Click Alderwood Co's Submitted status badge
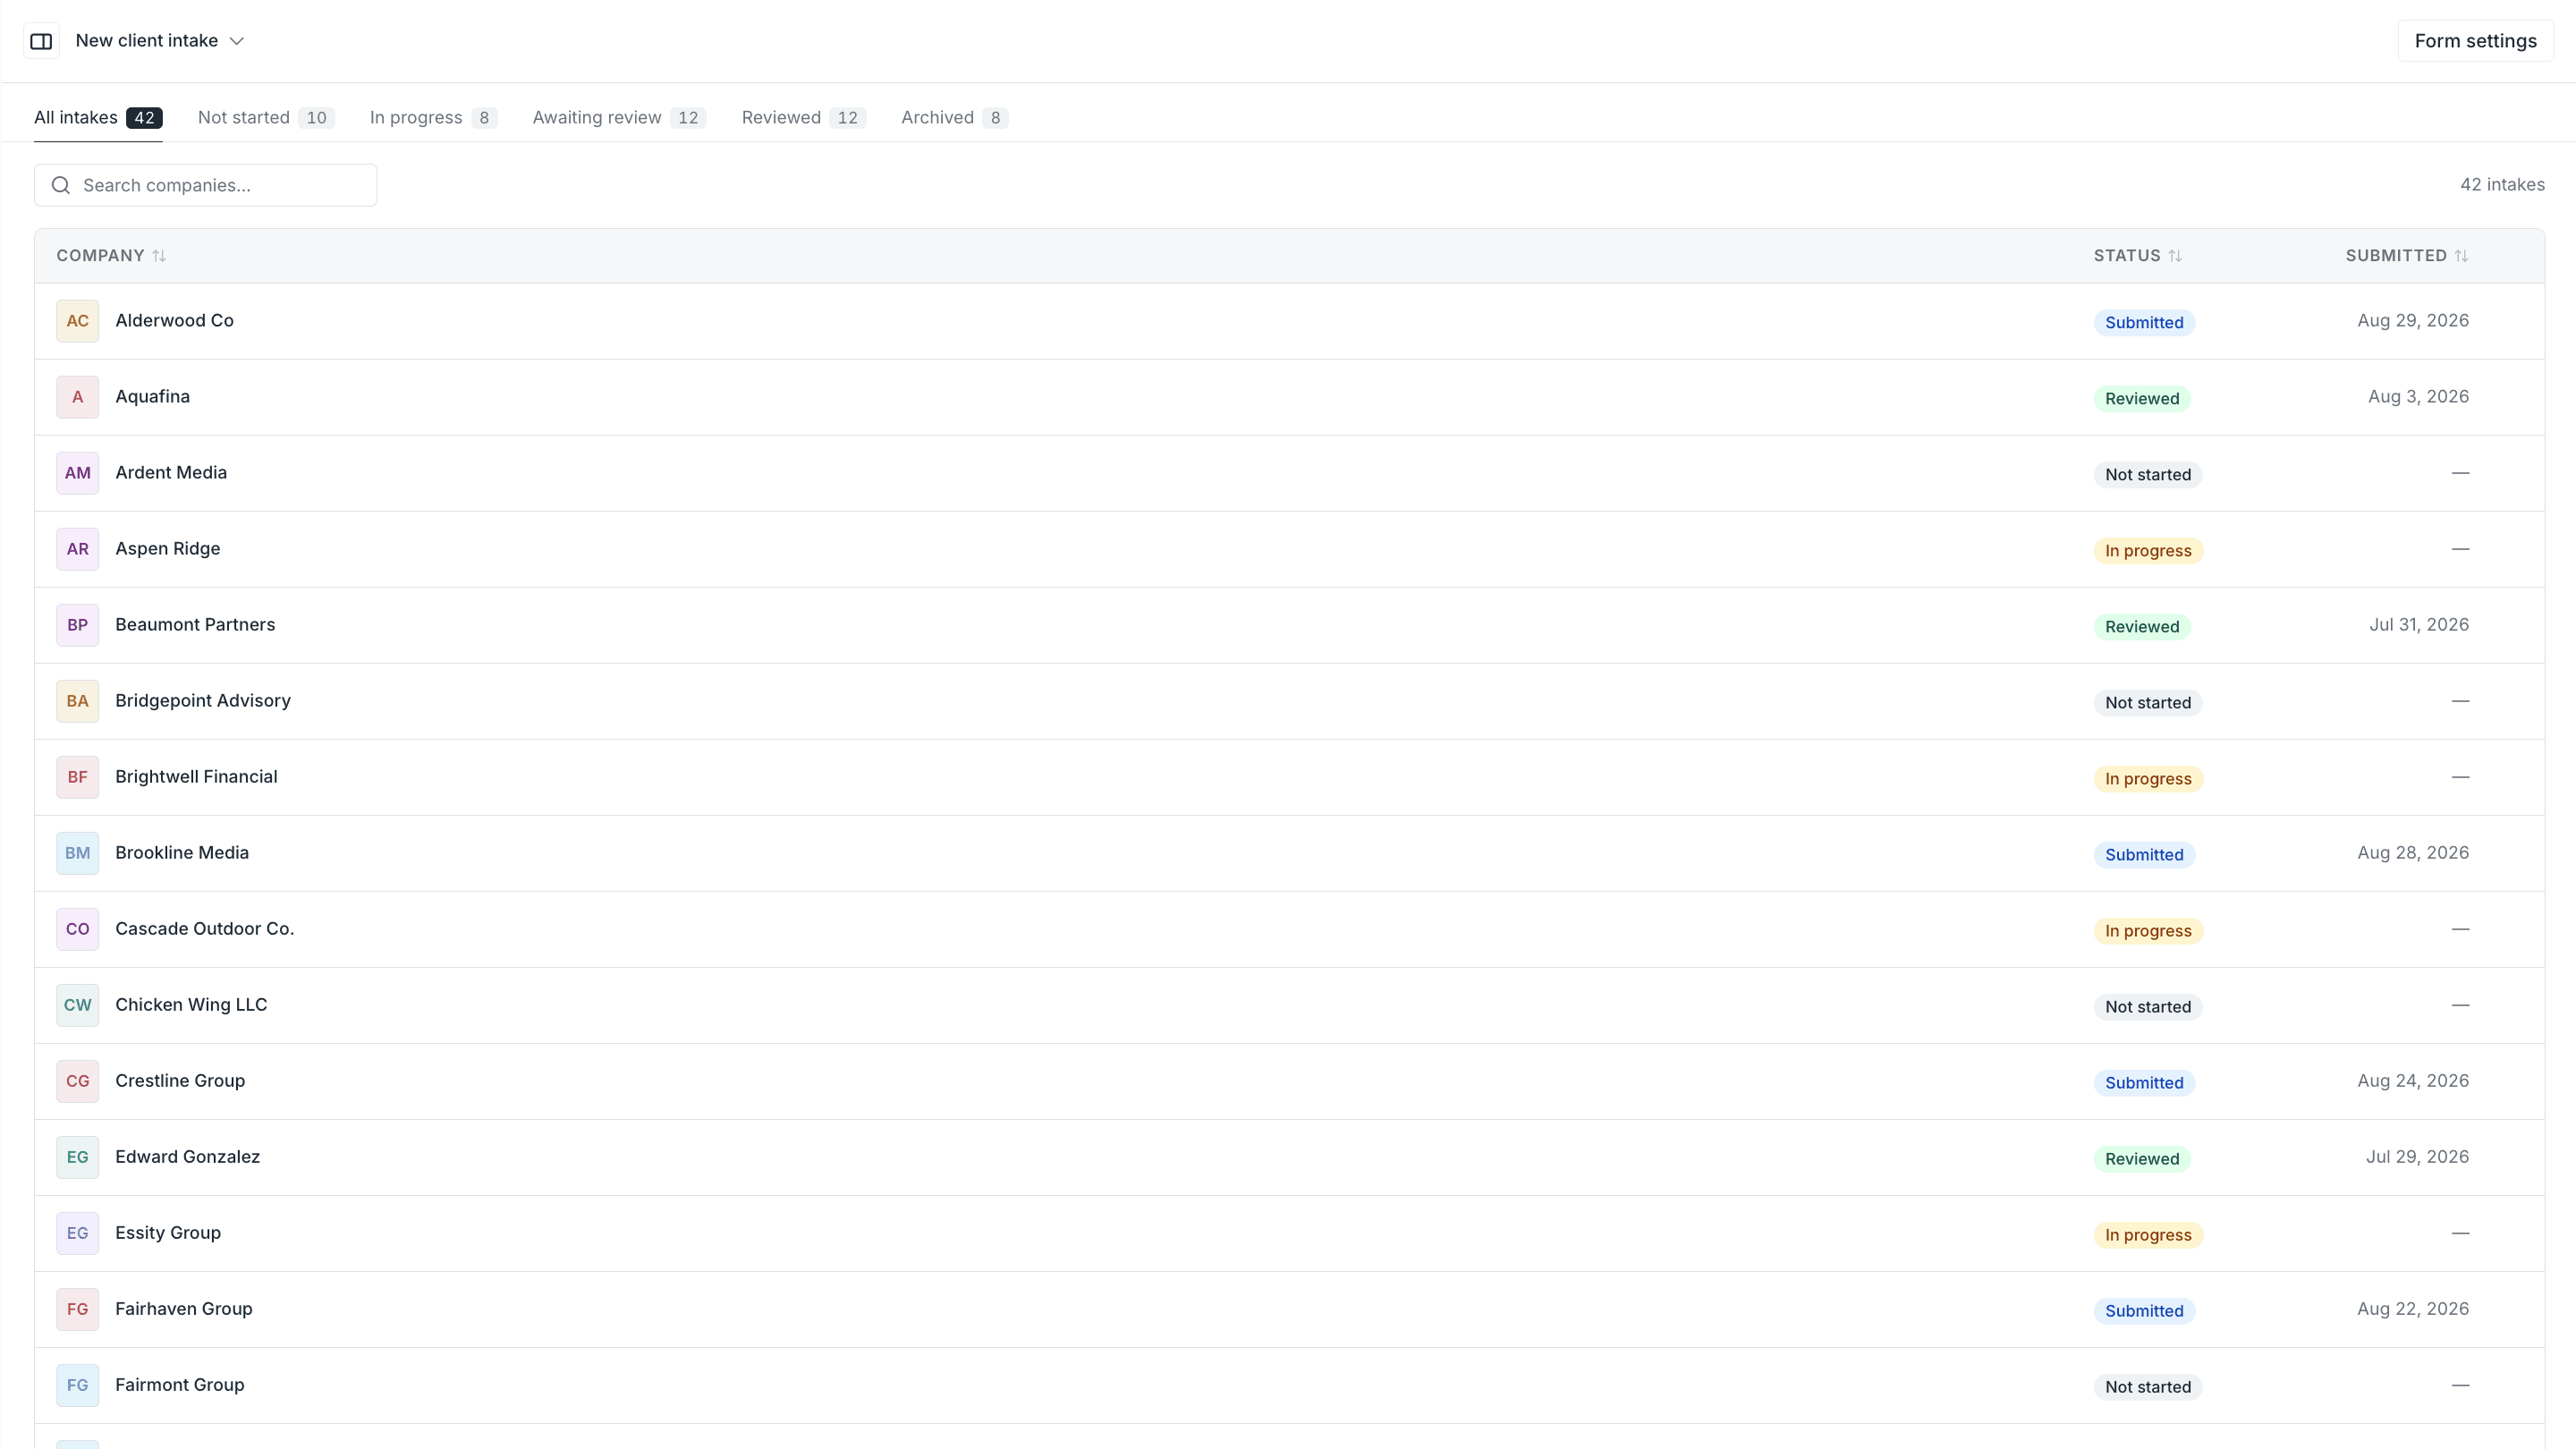Screen dimensions: 2576x1449 pyautogui.click(x=2144, y=322)
